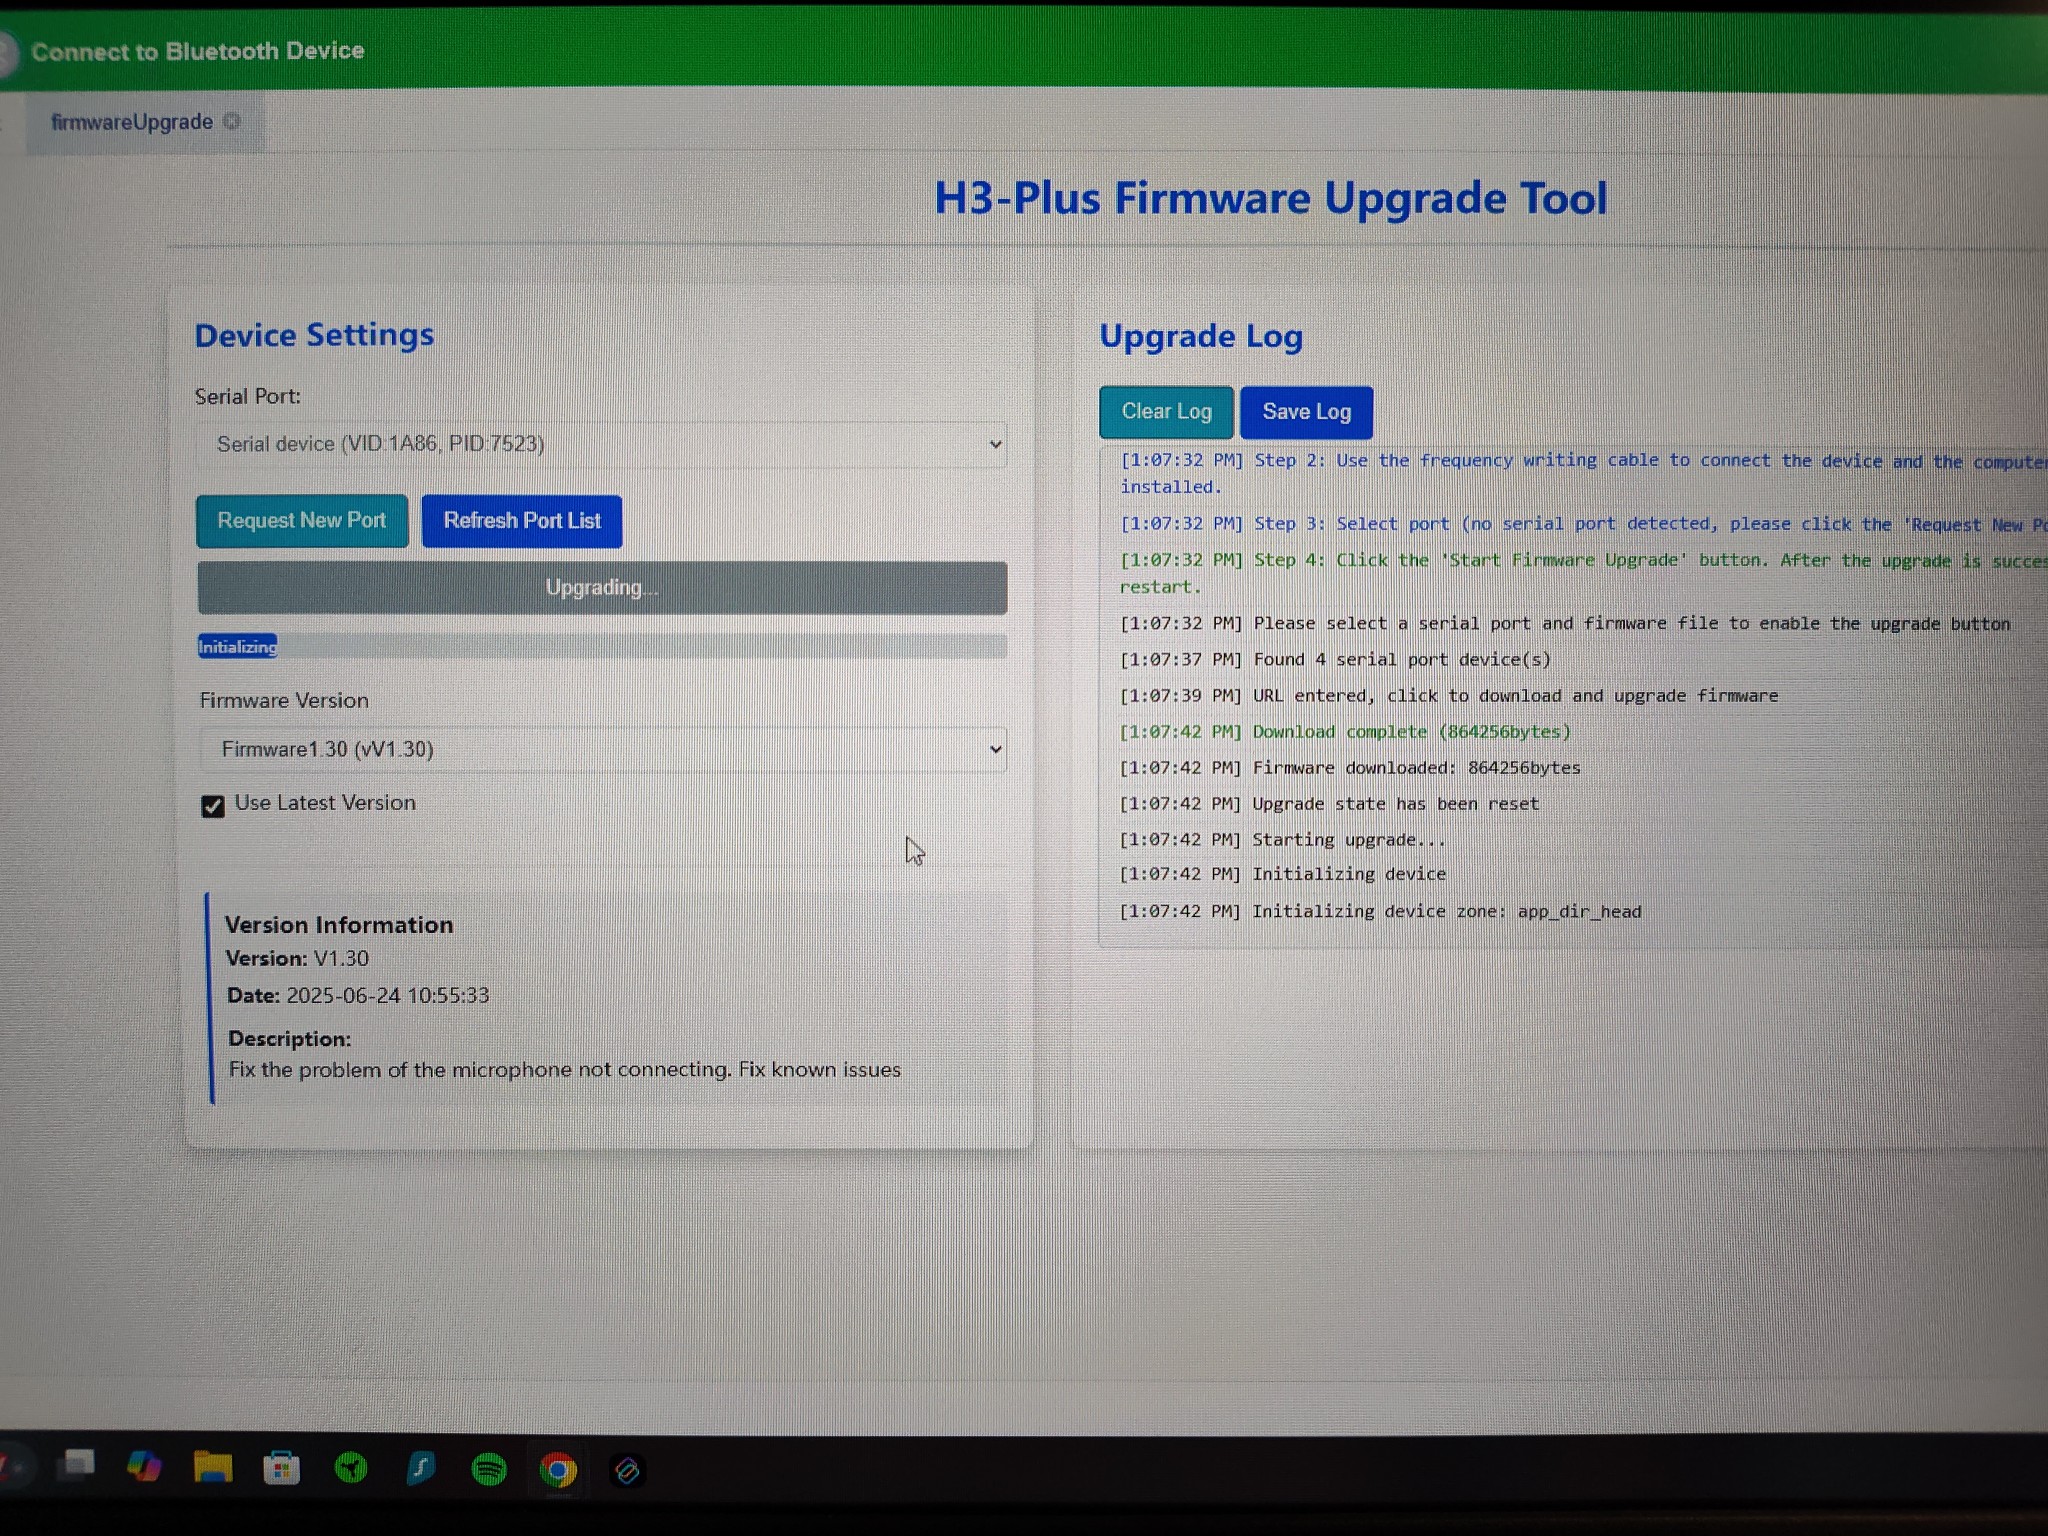Expand the Serial Port dropdown
Viewport: 2048px width, 1536px height.
(x=602, y=444)
